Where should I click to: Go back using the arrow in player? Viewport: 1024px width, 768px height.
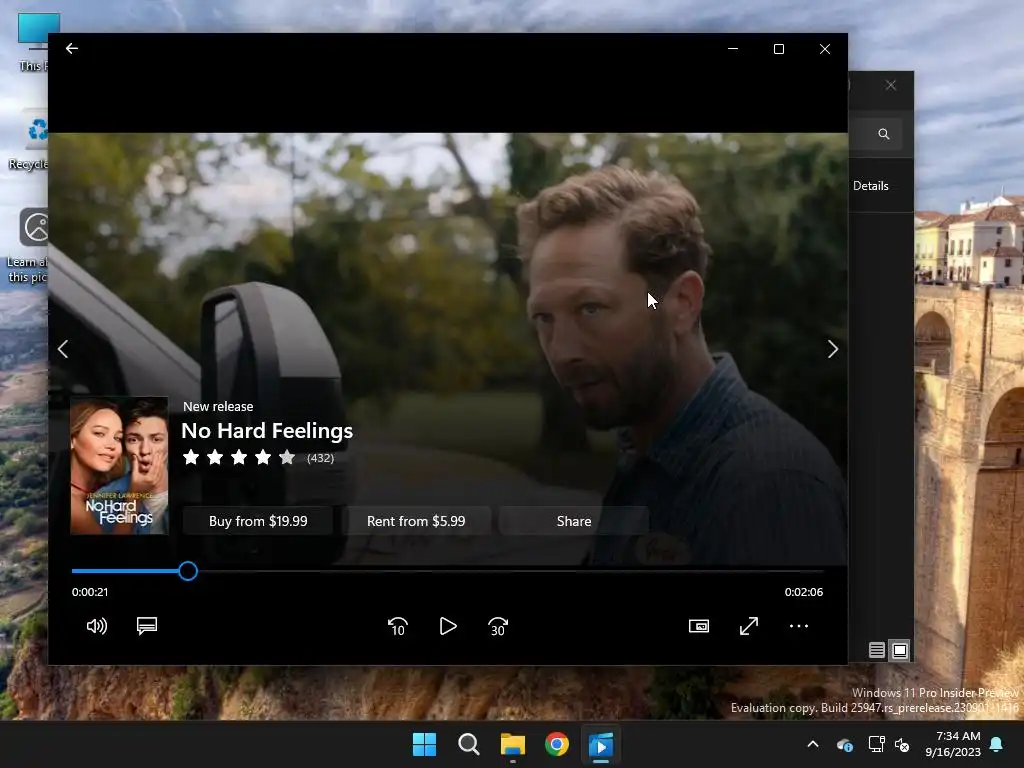point(72,48)
